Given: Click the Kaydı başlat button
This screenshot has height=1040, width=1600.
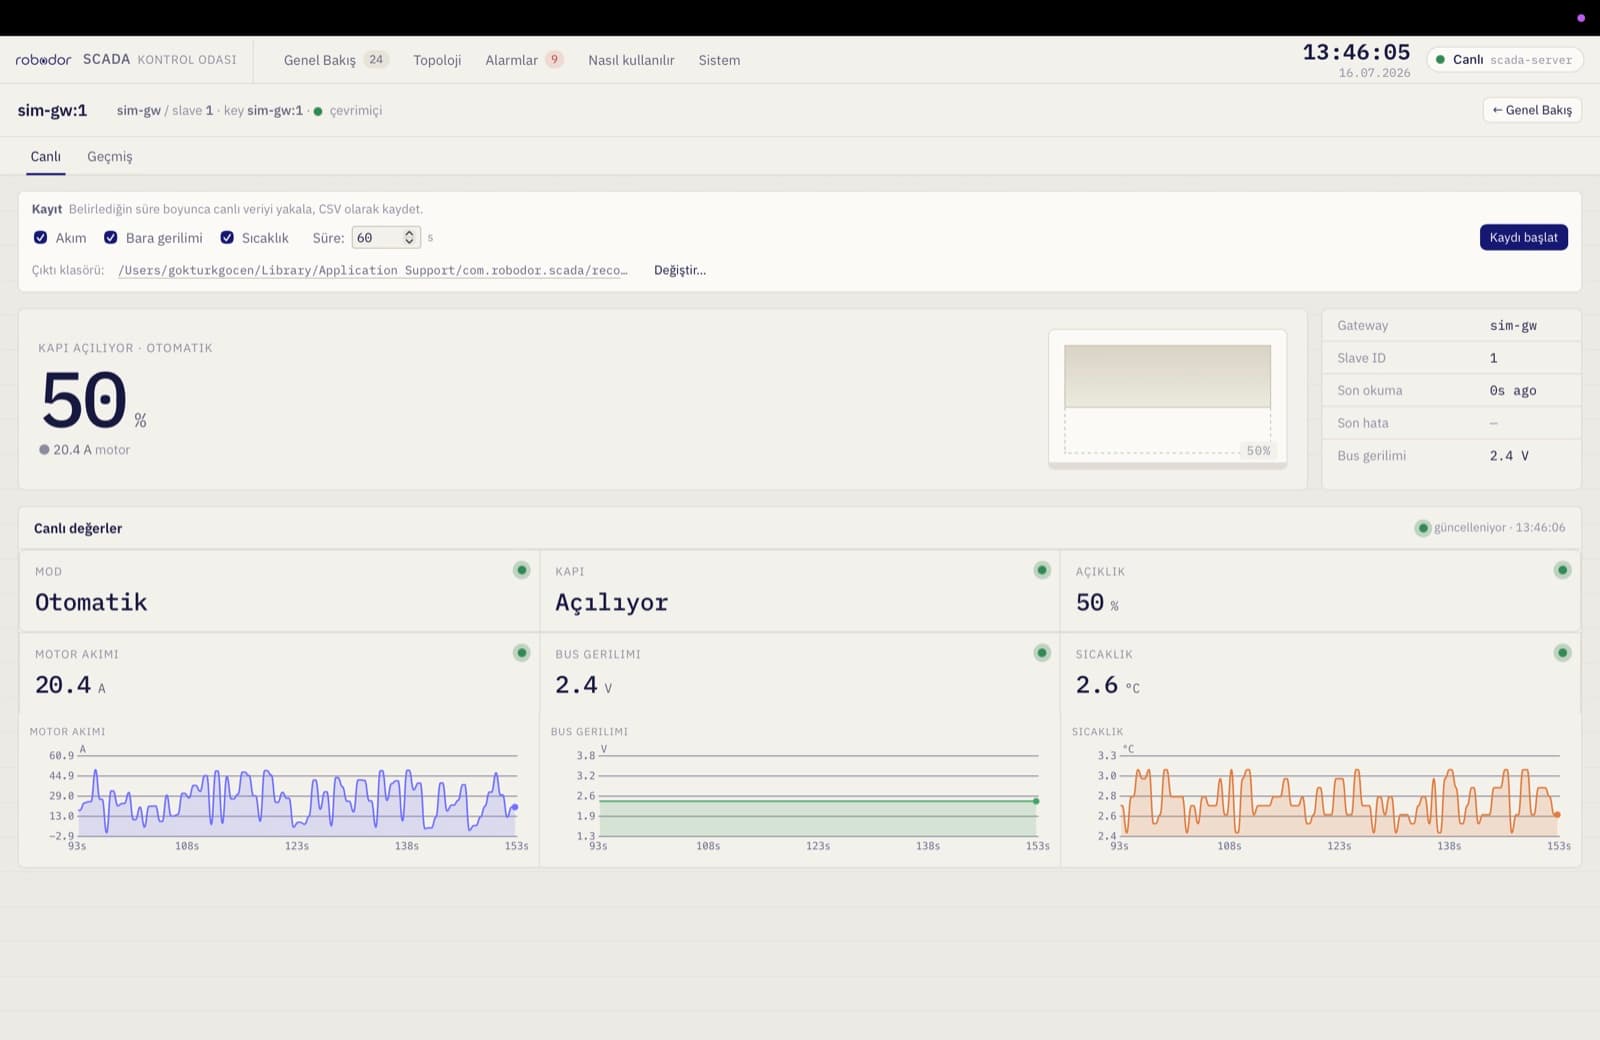Looking at the screenshot, I should (x=1523, y=238).
